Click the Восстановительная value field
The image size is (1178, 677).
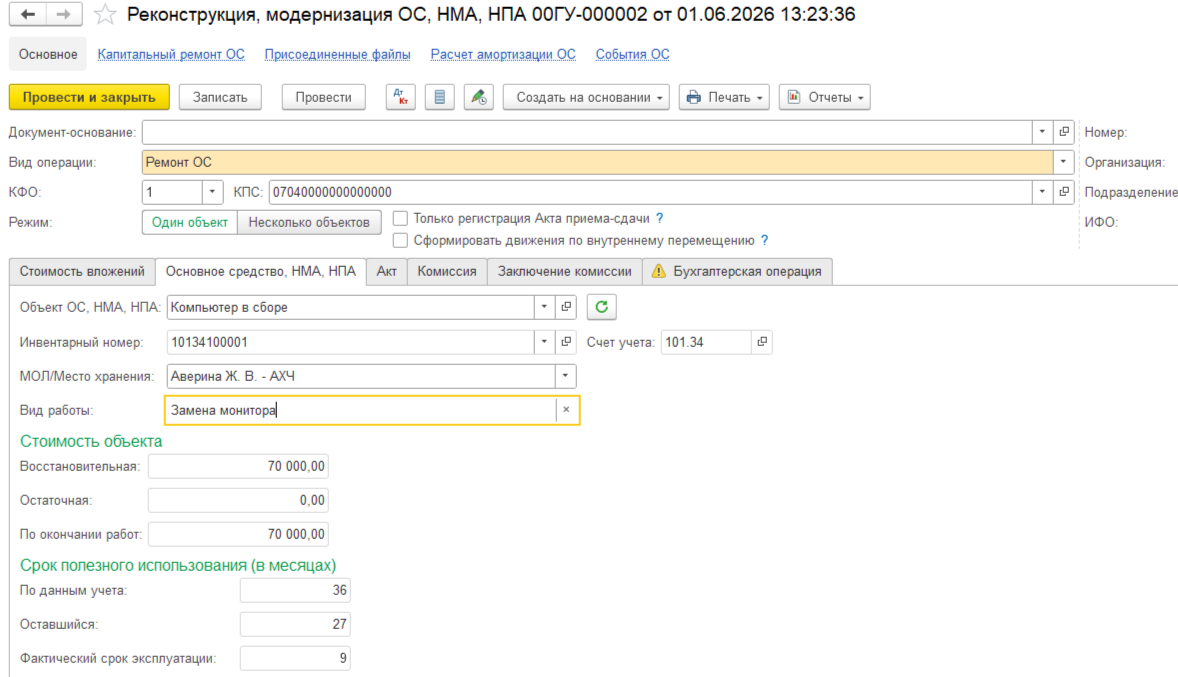pos(238,467)
